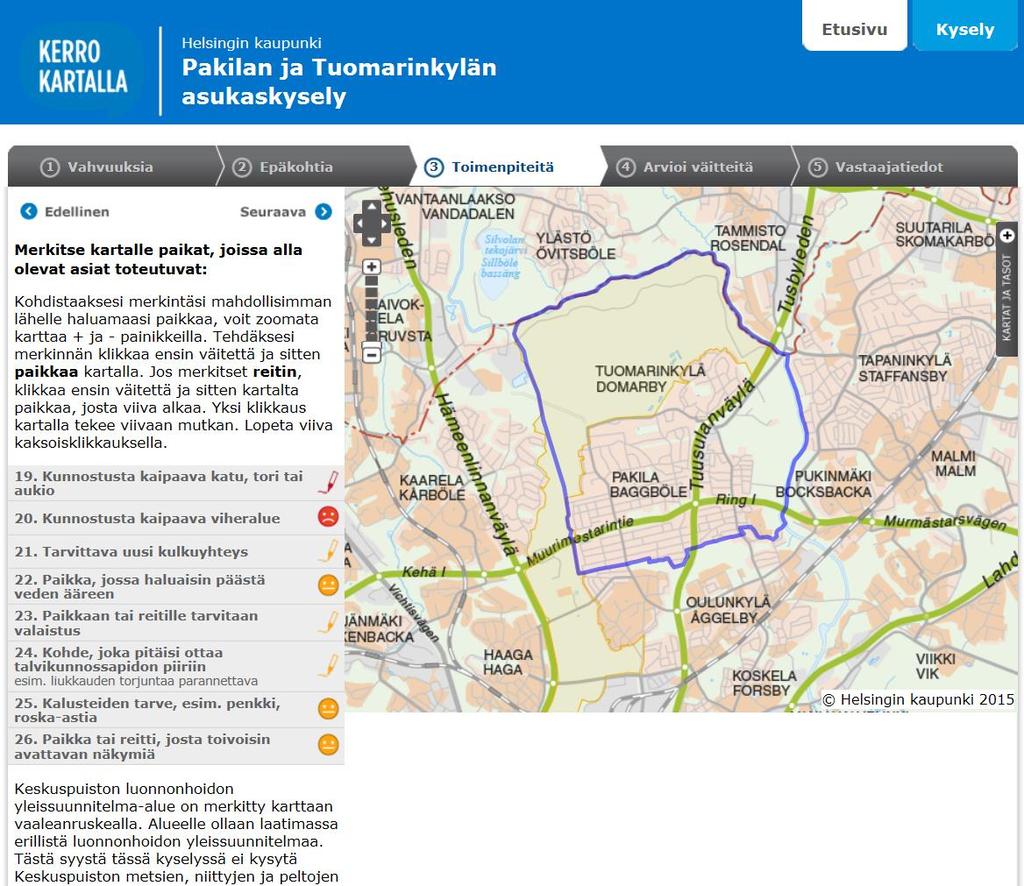The image size is (1024, 886).
Task: Click the red pen icon for item 19
Action: click(x=328, y=482)
